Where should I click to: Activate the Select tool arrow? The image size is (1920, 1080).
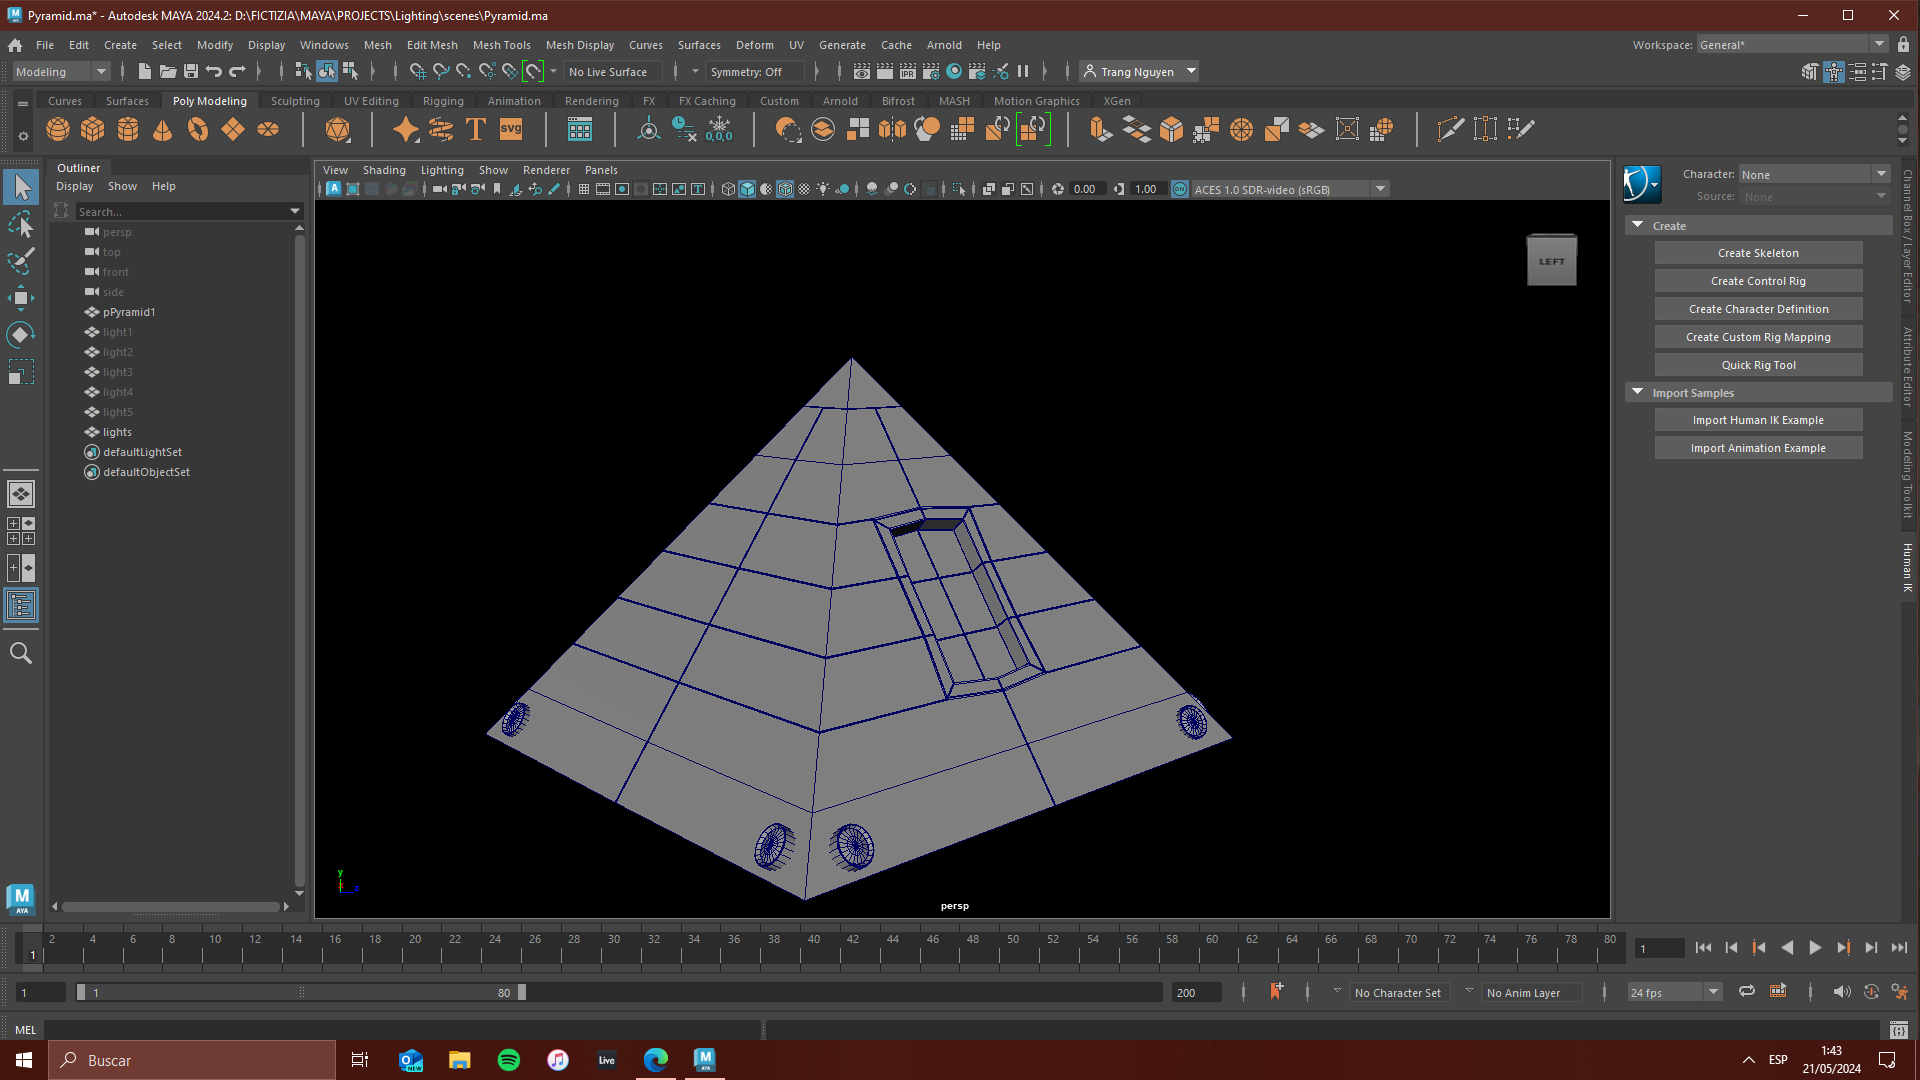tap(21, 186)
